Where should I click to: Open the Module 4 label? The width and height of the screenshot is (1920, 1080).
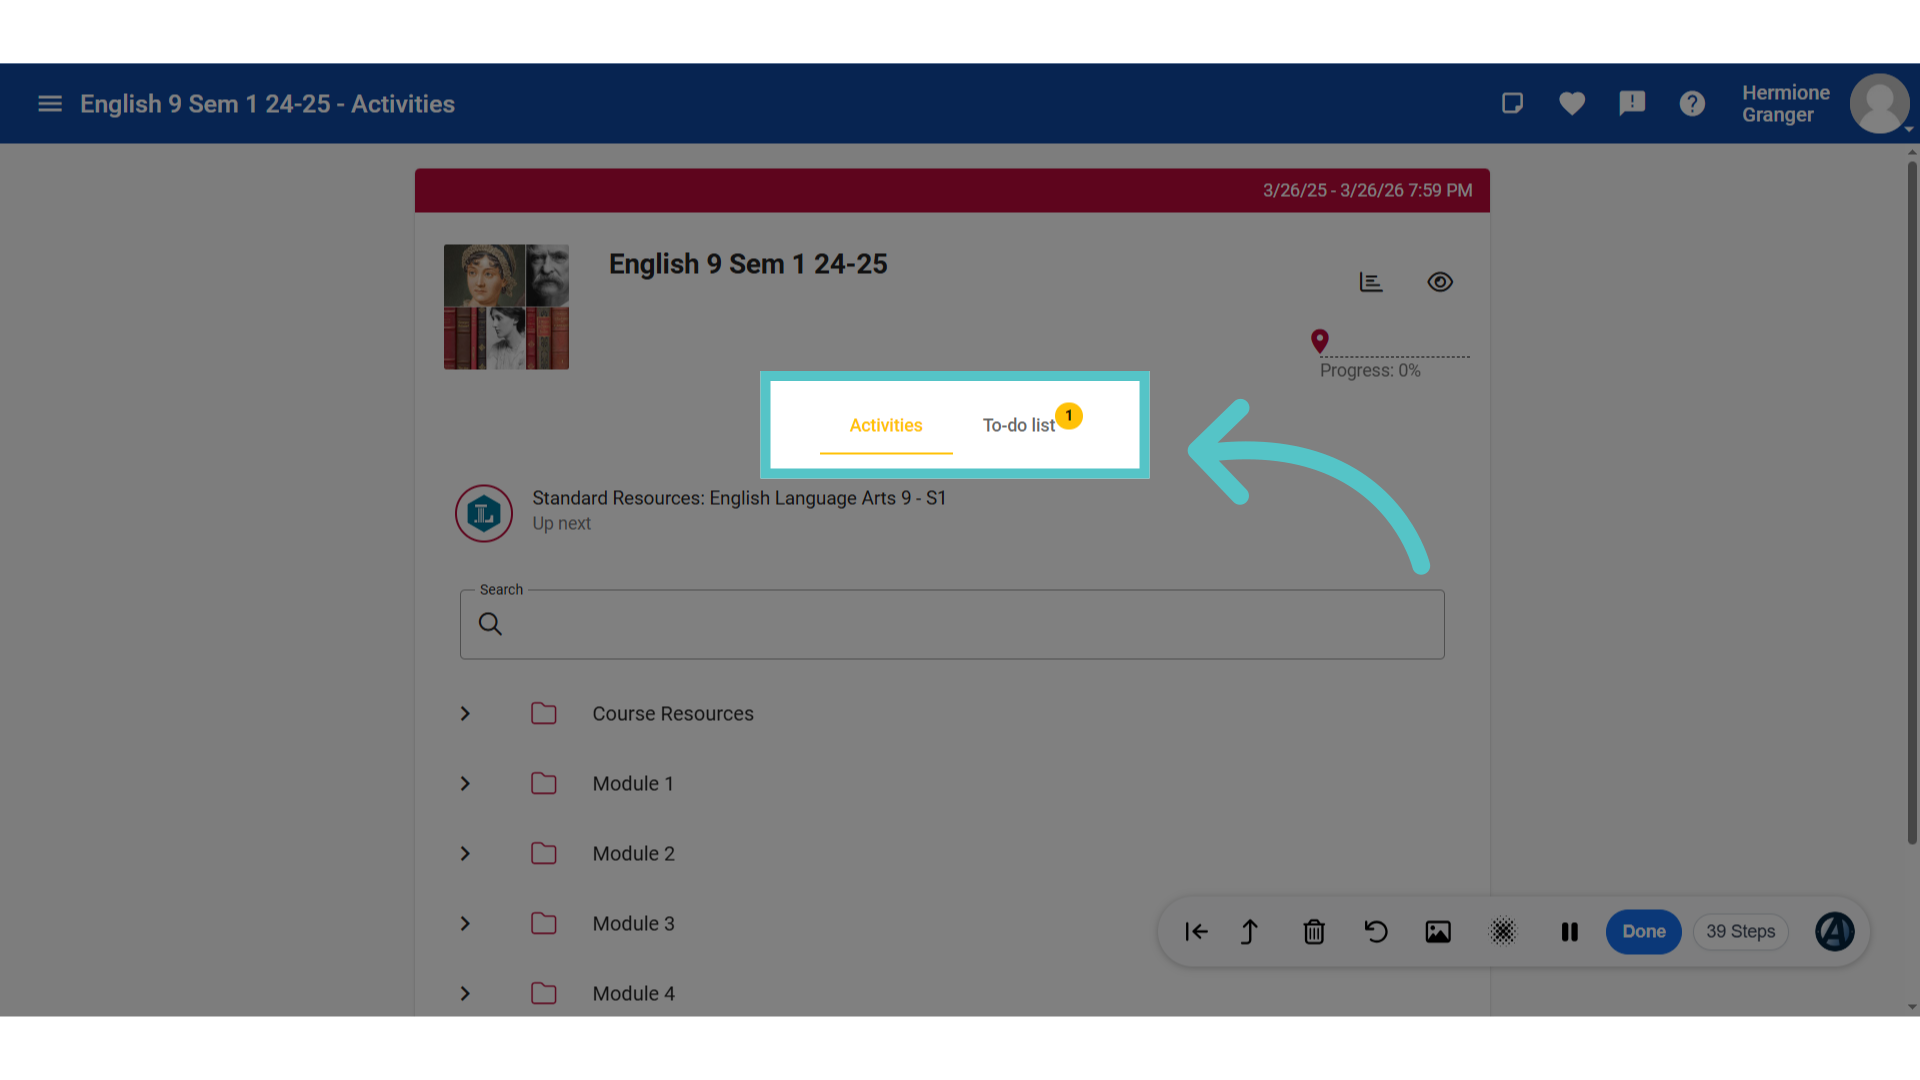point(634,994)
